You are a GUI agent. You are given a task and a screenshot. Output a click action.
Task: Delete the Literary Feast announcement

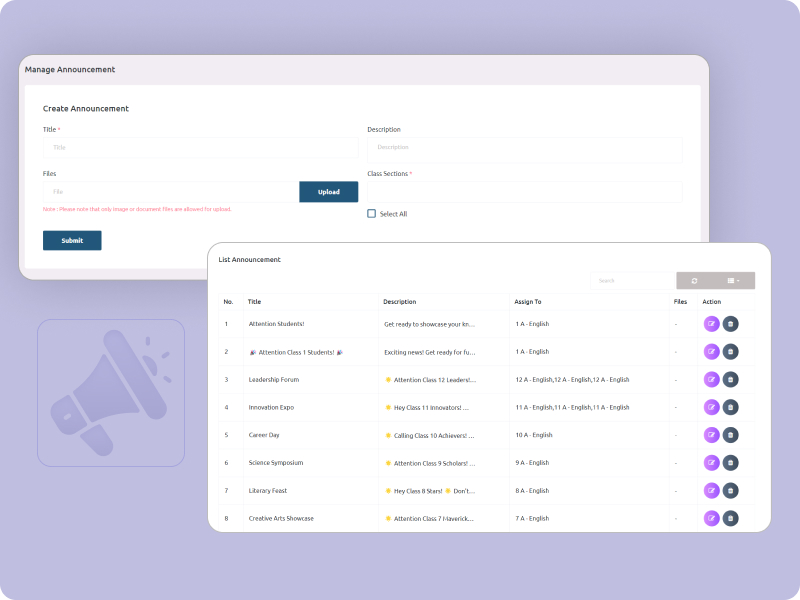(x=731, y=491)
